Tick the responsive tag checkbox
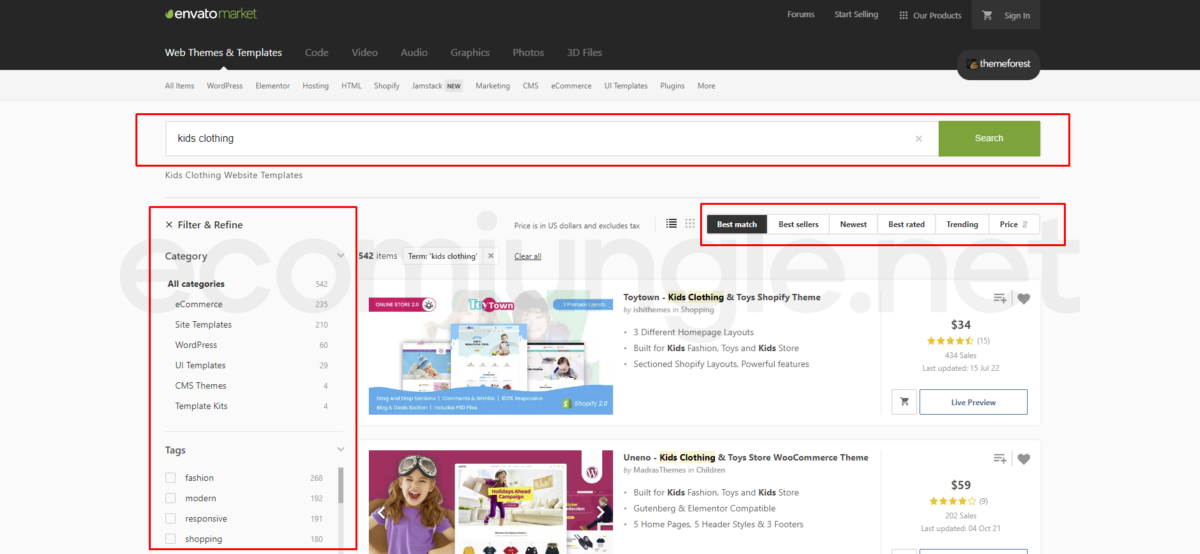Image resolution: width=1200 pixels, height=554 pixels. [x=171, y=519]
